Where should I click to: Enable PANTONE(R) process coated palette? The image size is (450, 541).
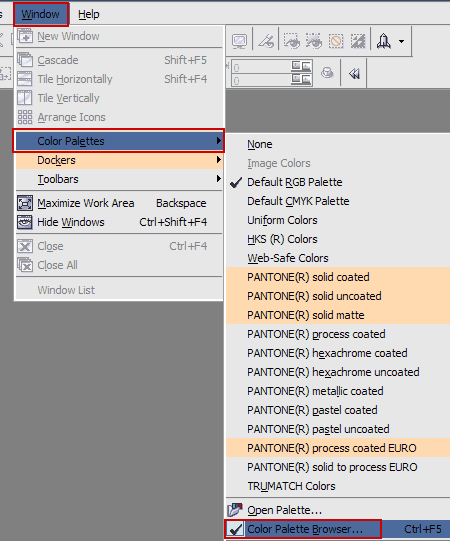[338, 334]
